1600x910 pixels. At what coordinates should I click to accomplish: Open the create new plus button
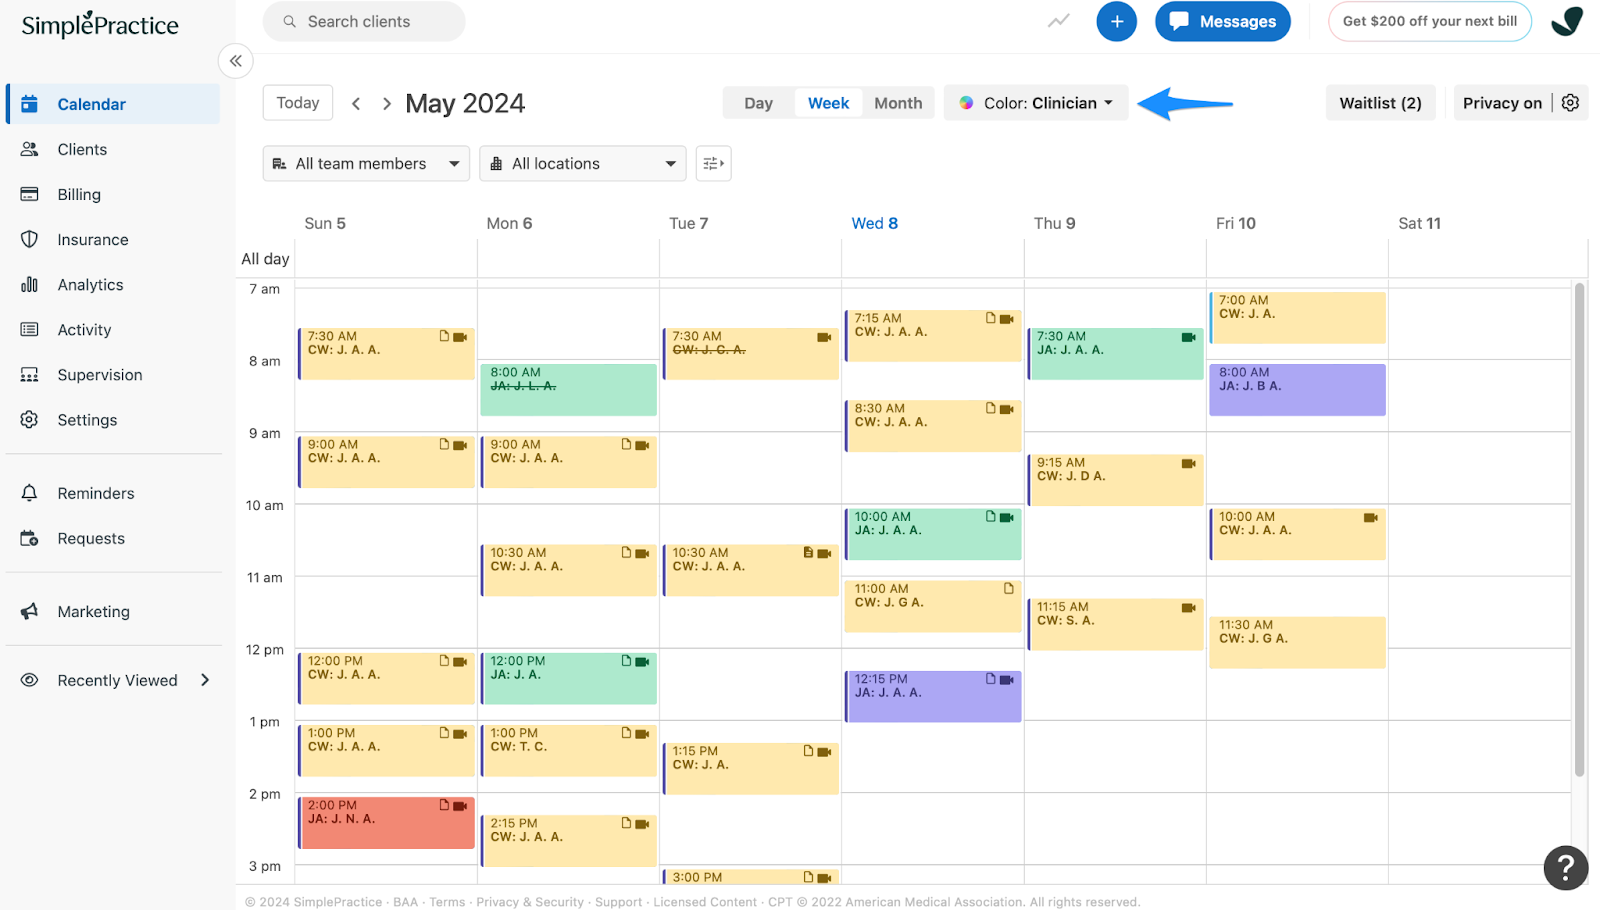pyautogui.click(x=1116, y=21)
